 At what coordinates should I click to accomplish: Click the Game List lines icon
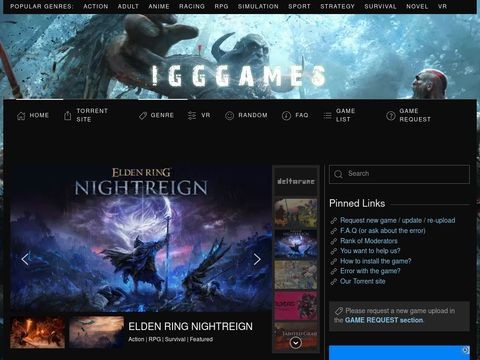click(x=327, y=116)
